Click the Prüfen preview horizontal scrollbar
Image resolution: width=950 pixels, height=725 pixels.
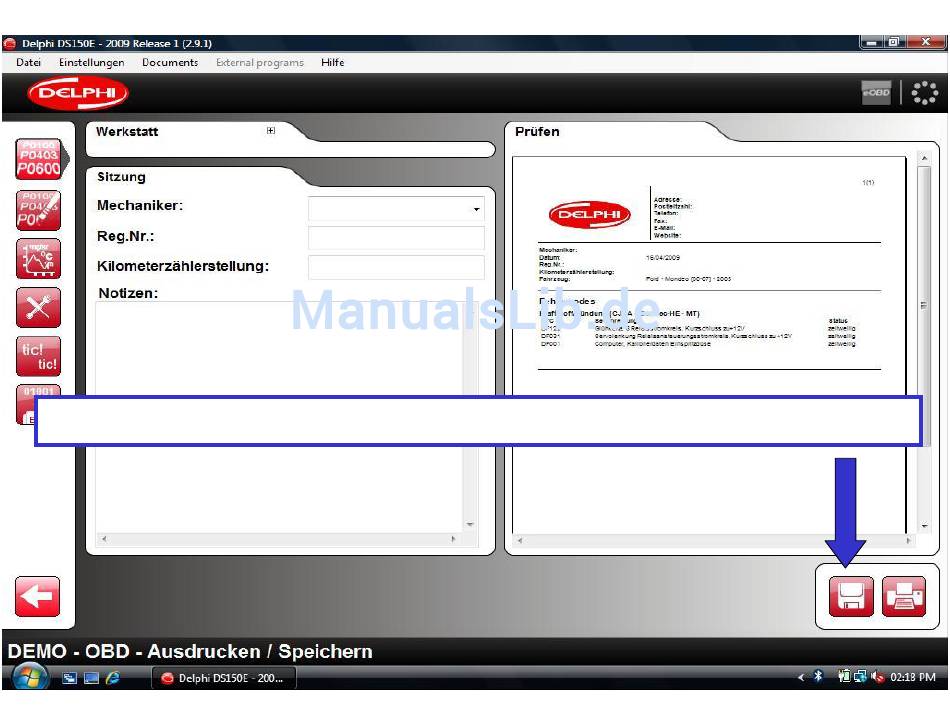pos(714,540)
